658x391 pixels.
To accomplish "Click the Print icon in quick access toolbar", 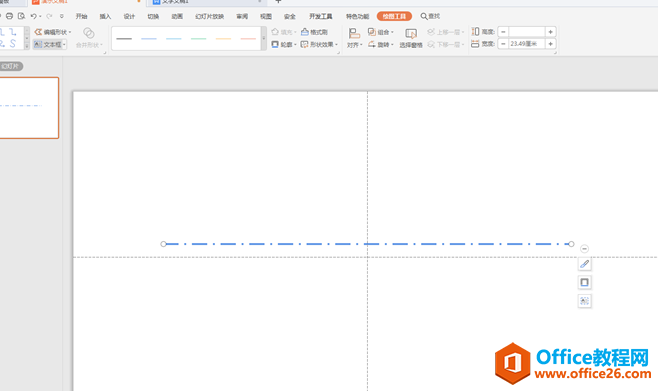I will tap(9, 16).
